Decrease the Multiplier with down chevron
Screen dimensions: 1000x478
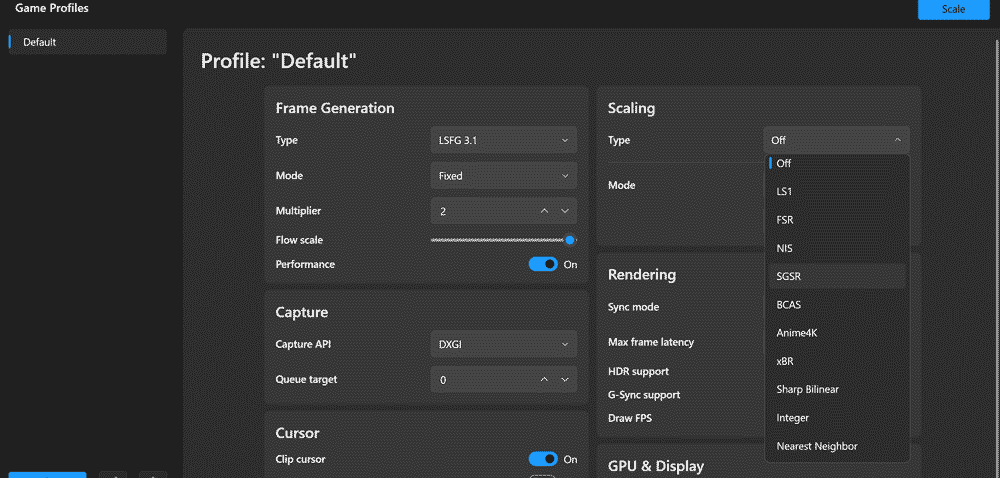pyautogui.click(x=565, y=211)
